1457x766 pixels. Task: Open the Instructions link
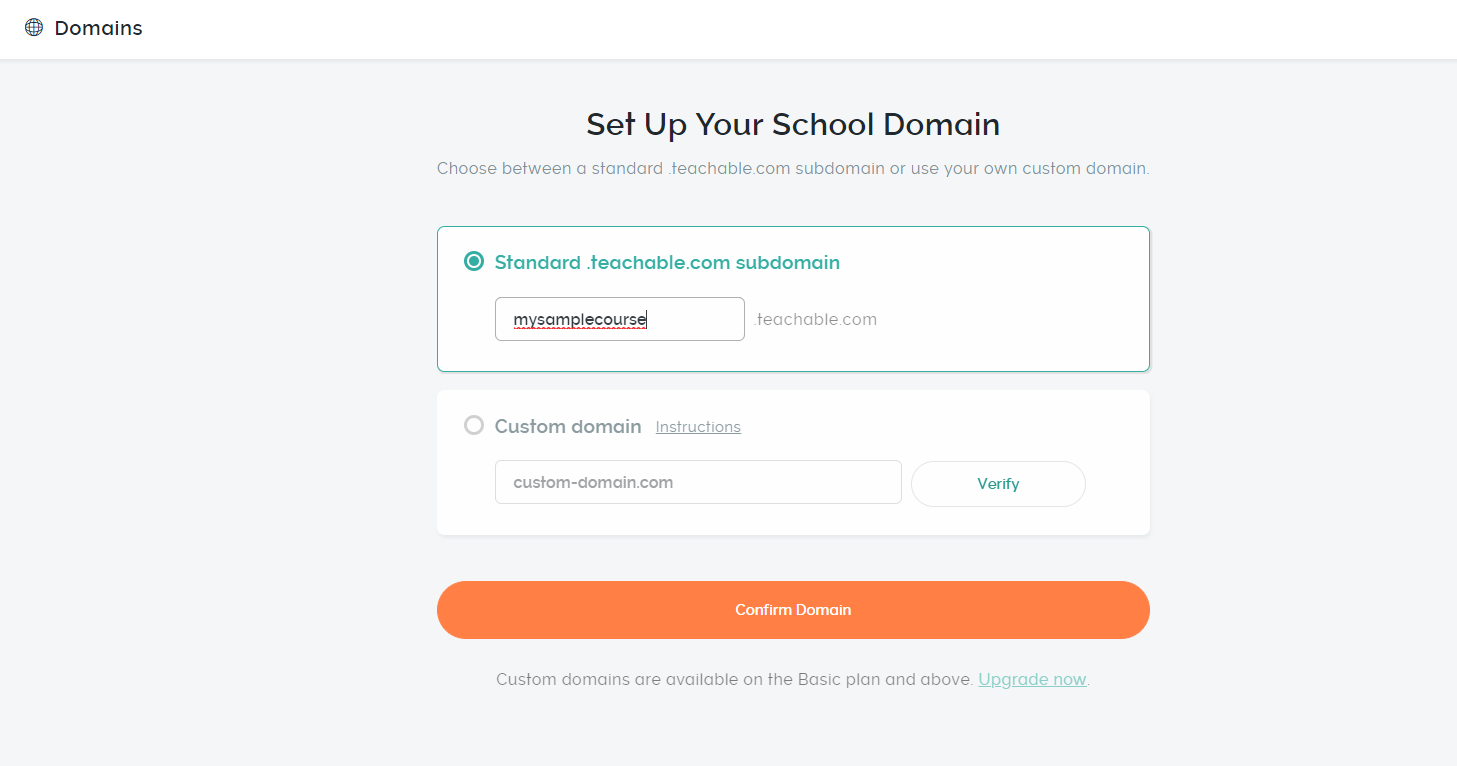click(x=698, y=427)
